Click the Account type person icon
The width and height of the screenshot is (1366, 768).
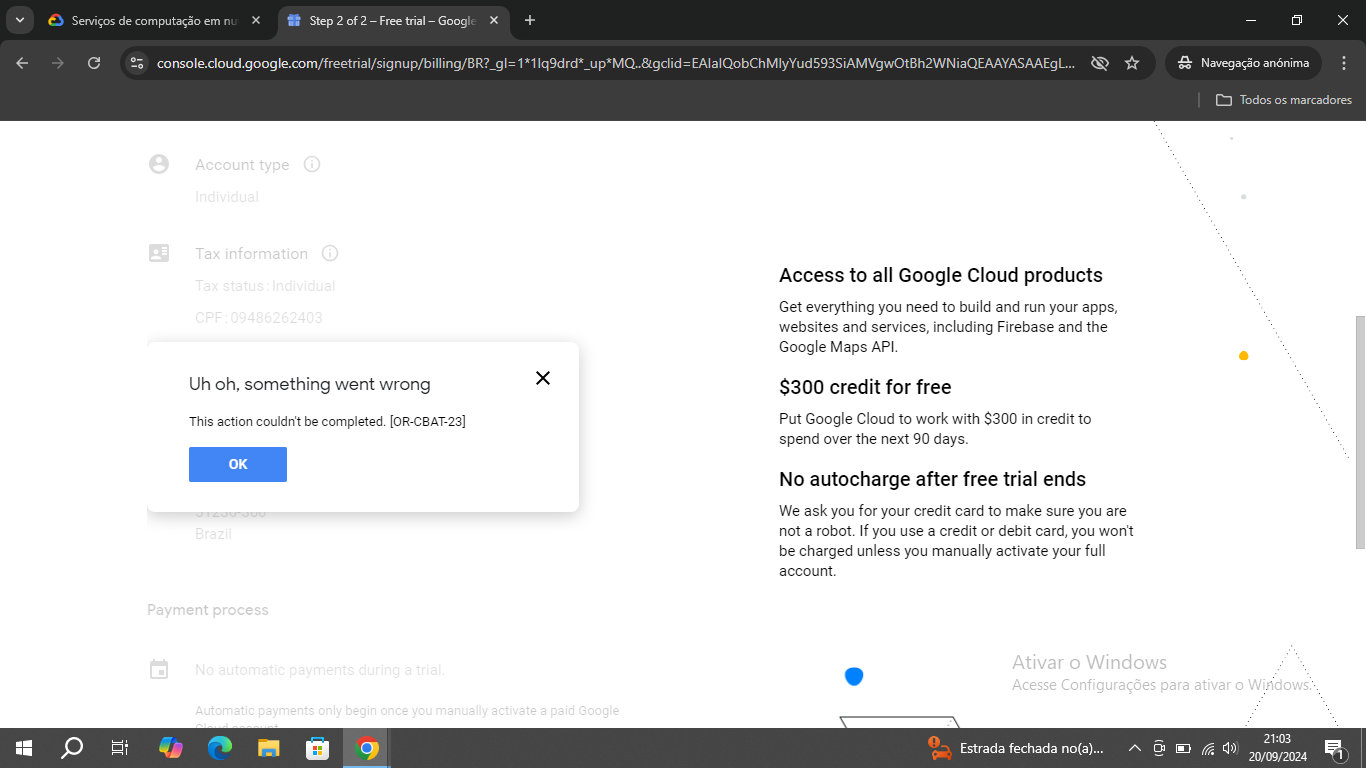[159, 164]
